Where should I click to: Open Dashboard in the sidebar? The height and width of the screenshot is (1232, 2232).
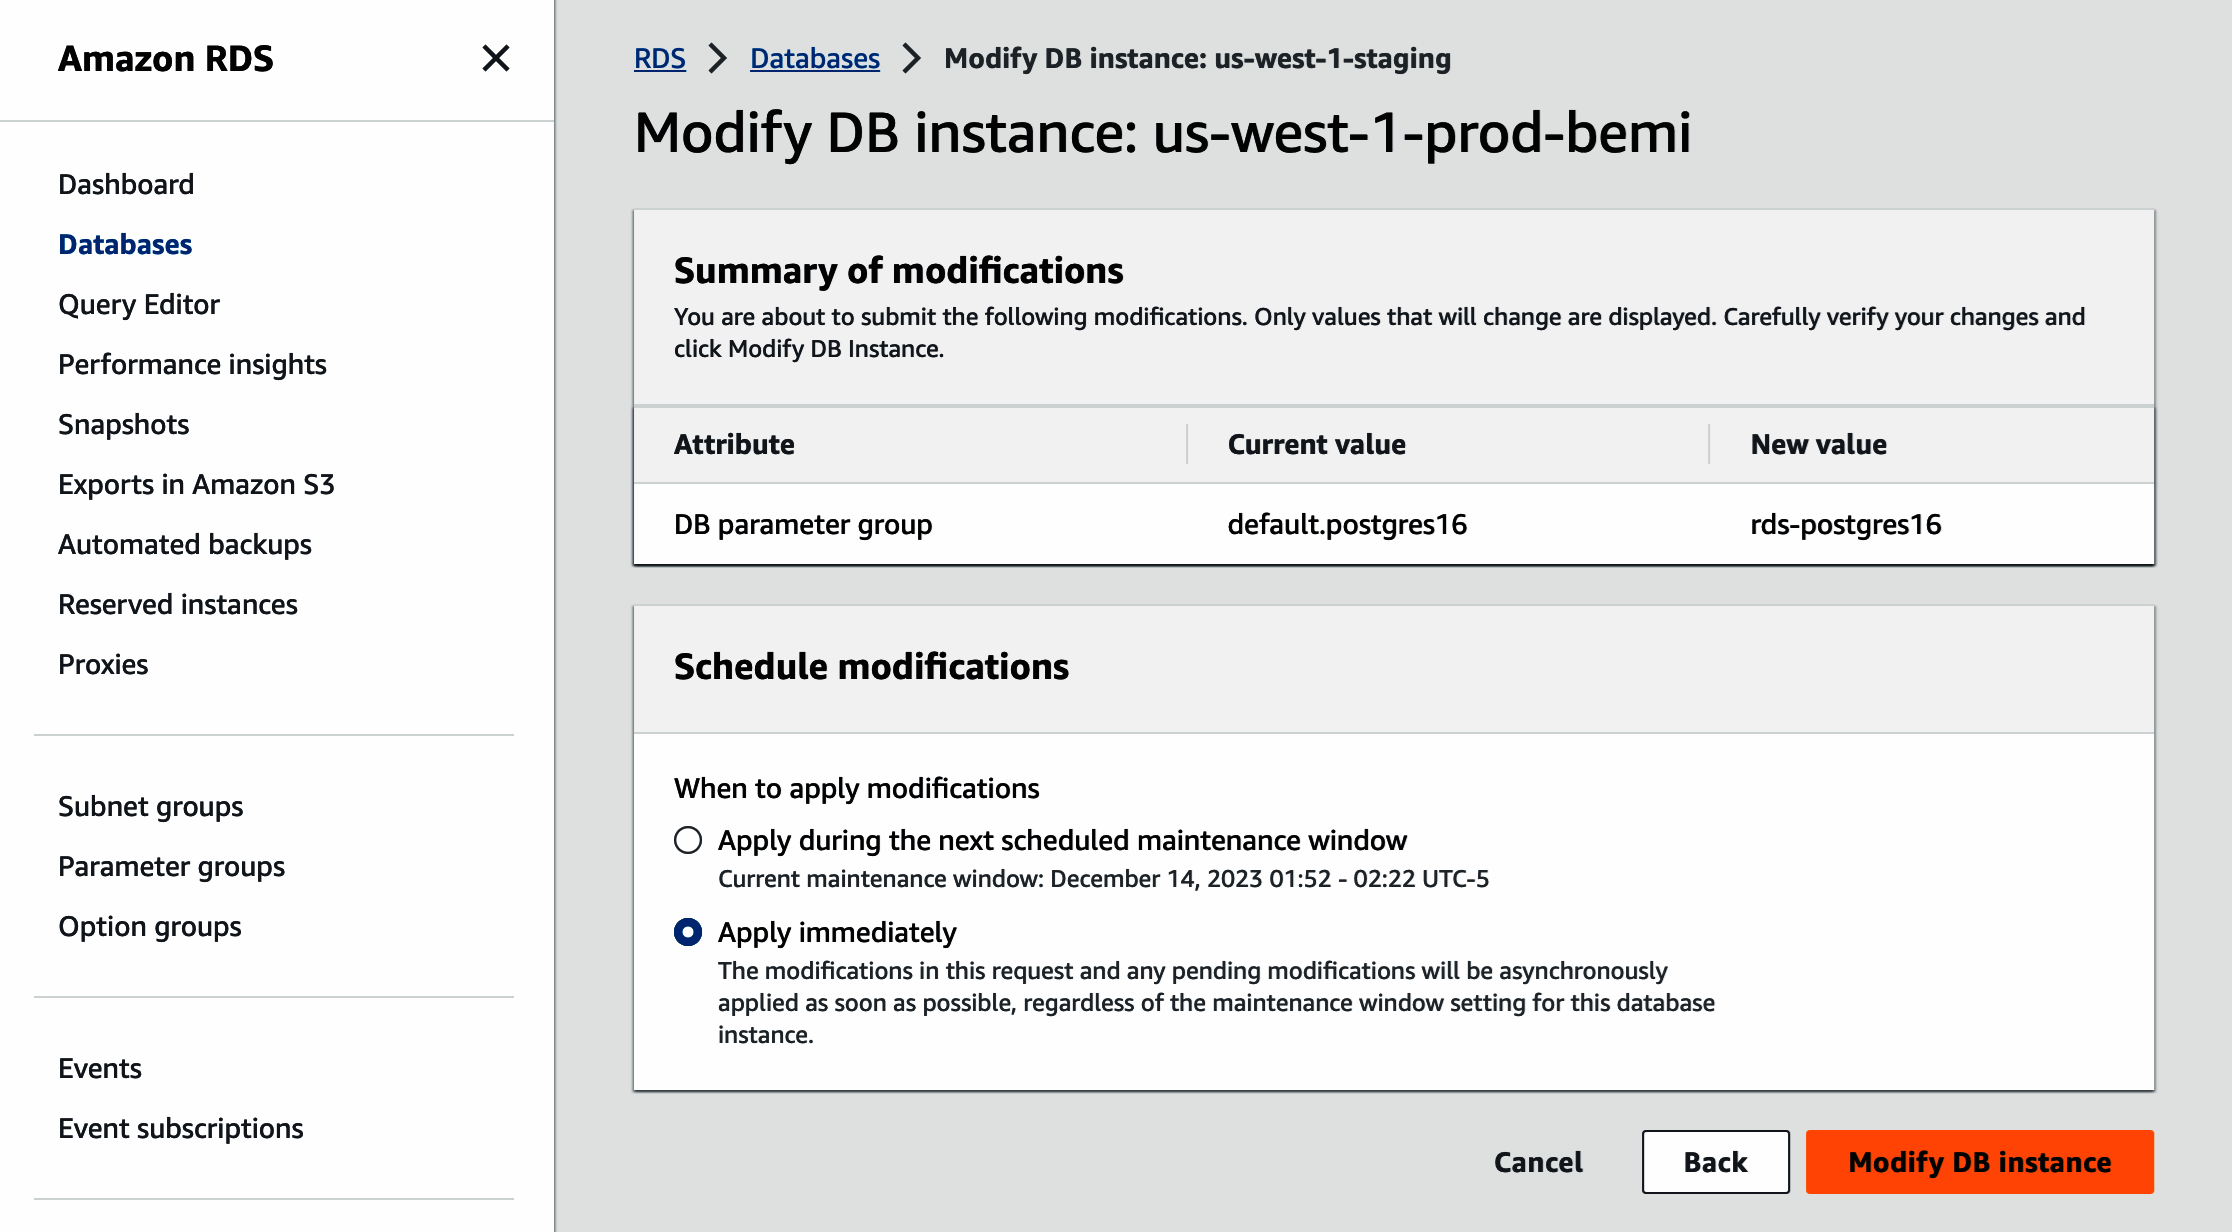126,184
